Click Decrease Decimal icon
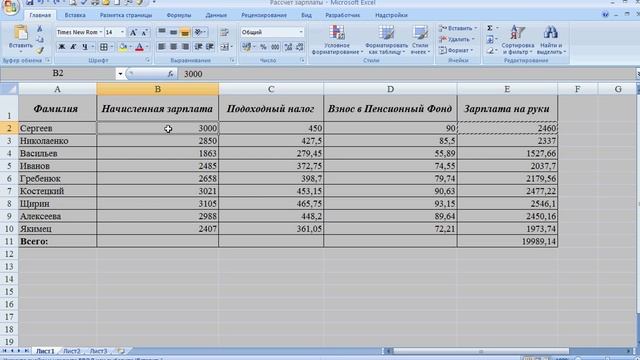The height and width of the screenshot is (360, 640). 300,47
